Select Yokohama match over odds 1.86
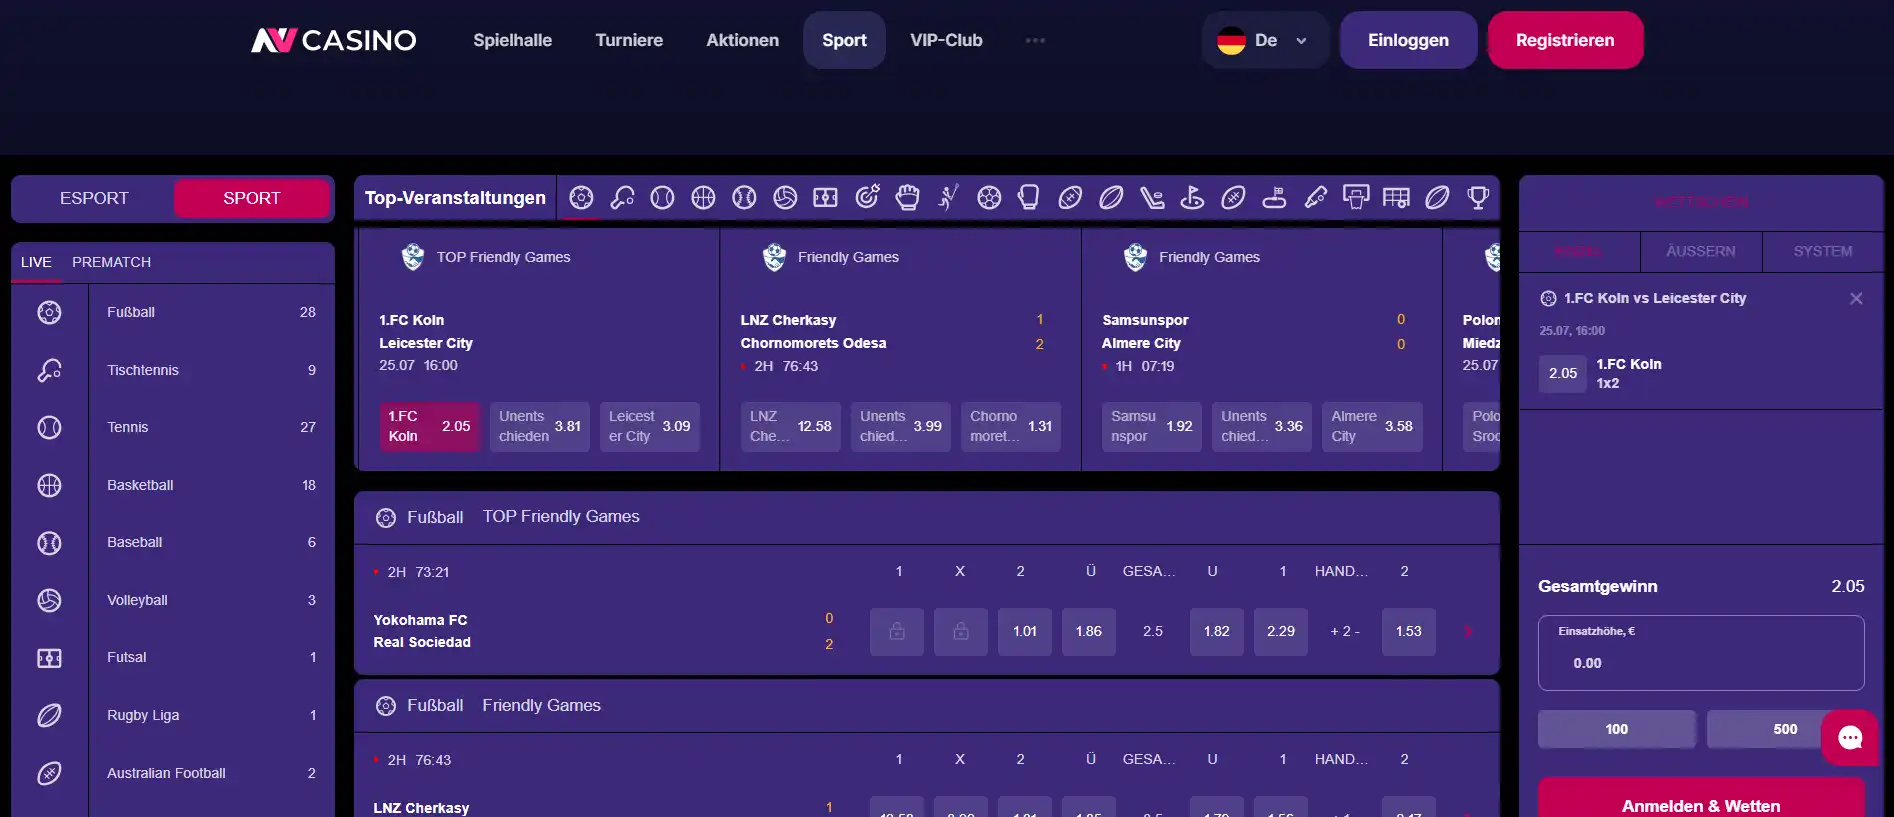The image size is (1894, 817). point(1089,631)
